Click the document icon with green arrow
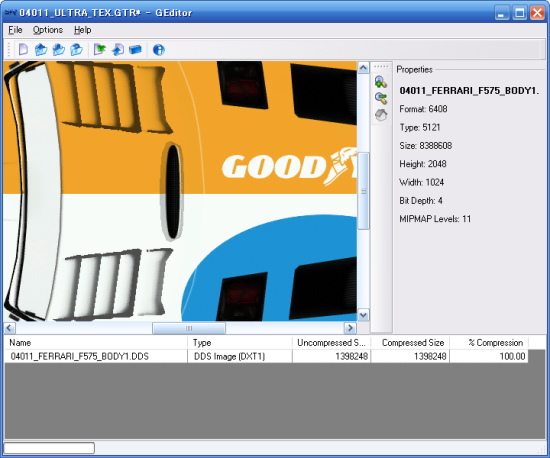The image size is (550, 458). click(100, 49)
